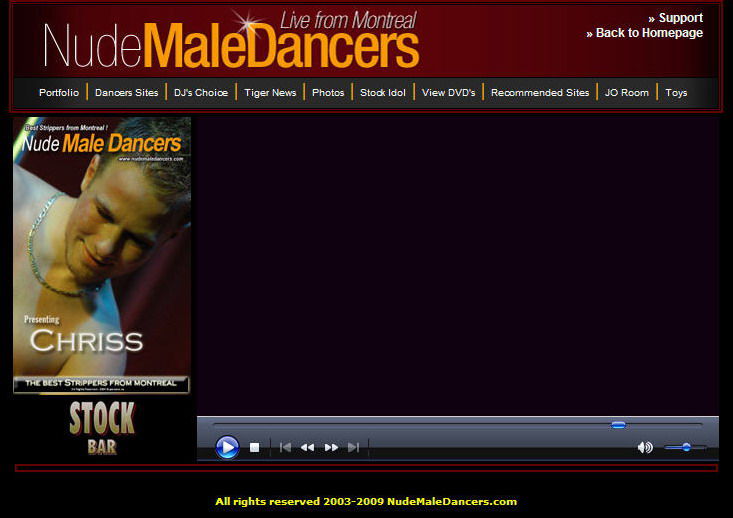Open DJ's Choice section

201,93
